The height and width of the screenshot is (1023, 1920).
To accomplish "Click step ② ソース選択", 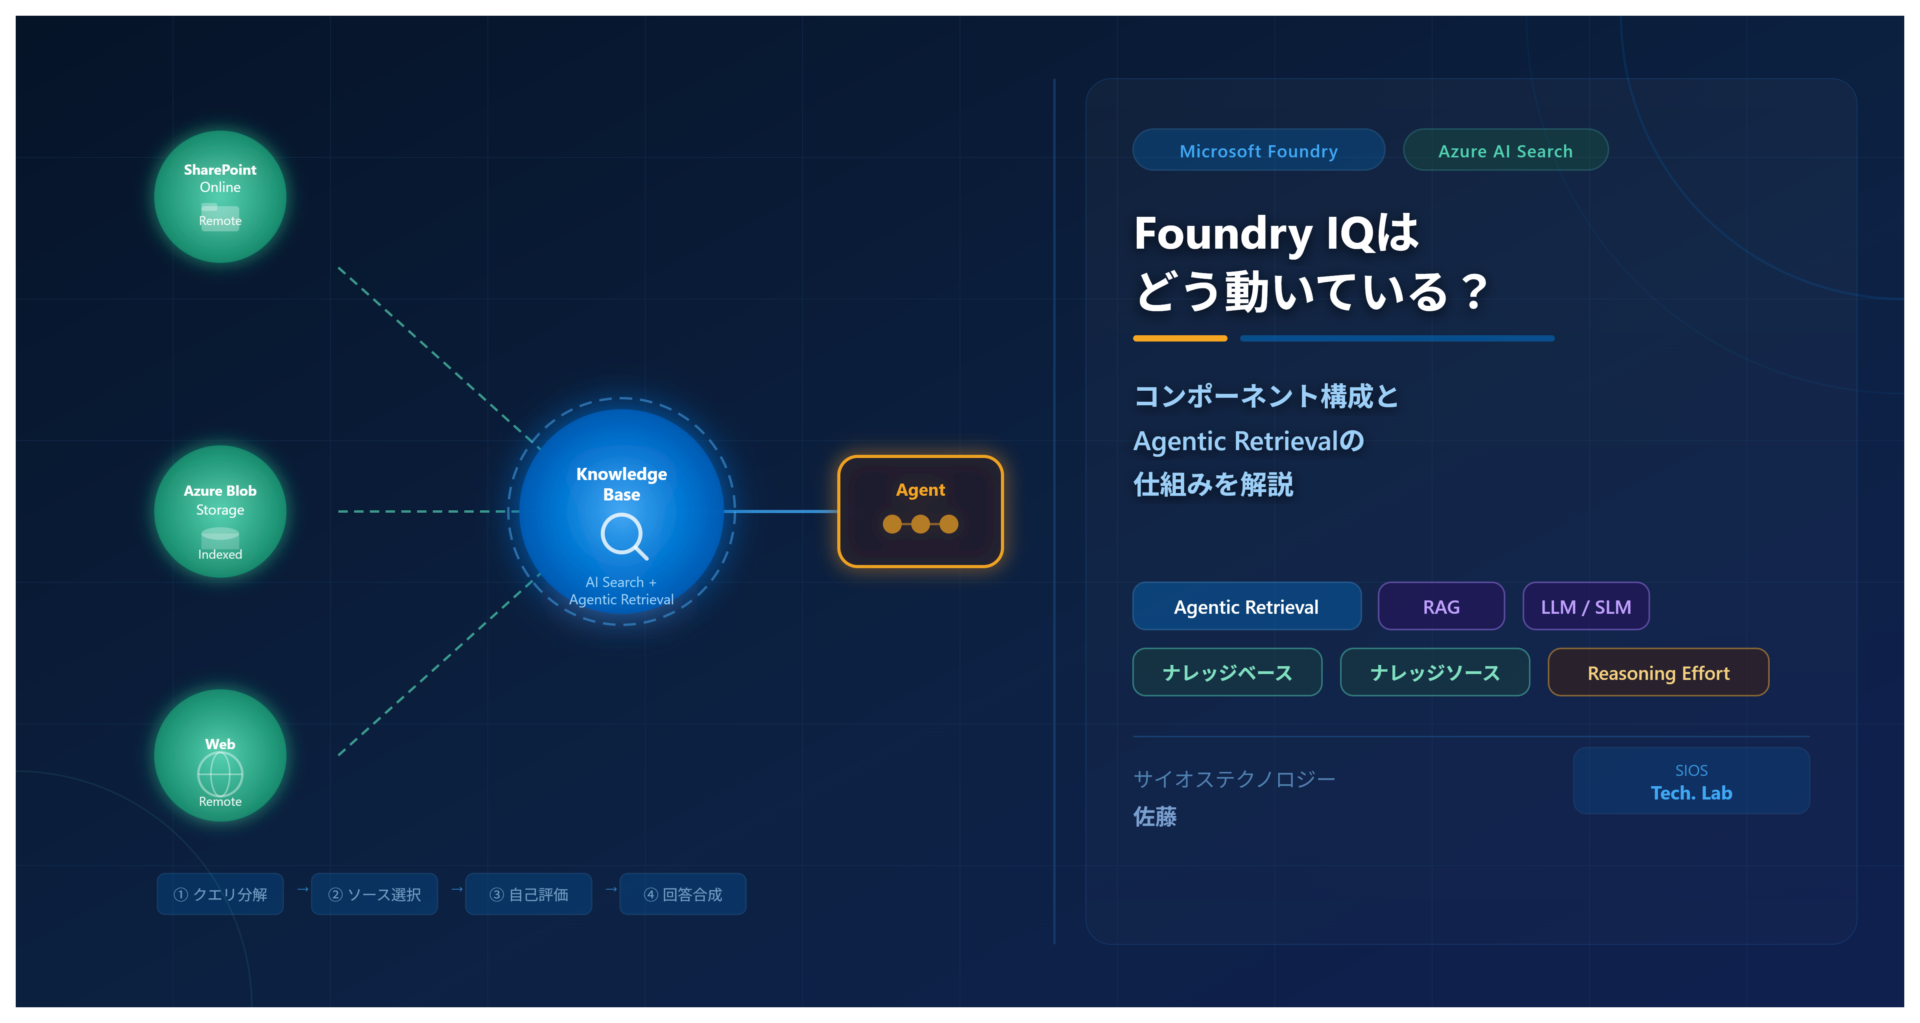I will tap(374, 894).
